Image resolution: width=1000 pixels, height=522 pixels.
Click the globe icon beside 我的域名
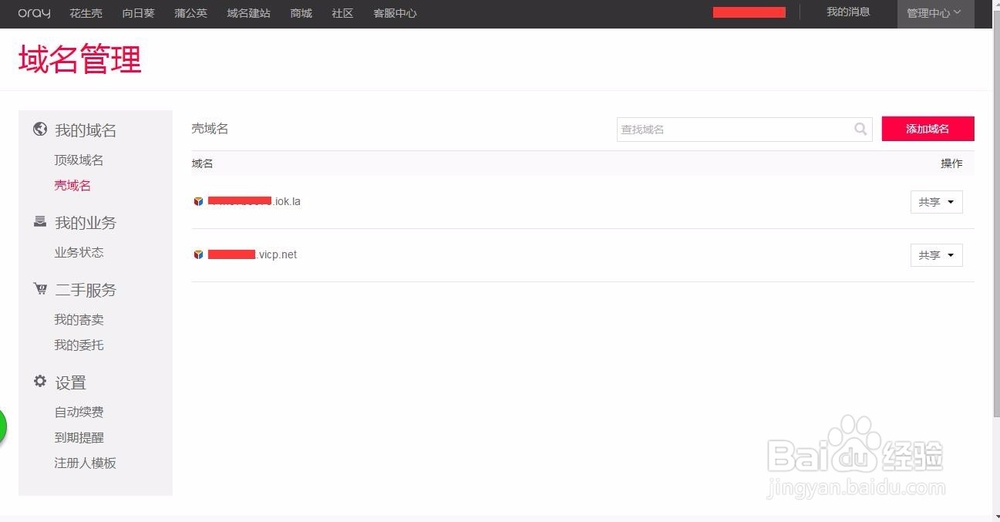40,130
